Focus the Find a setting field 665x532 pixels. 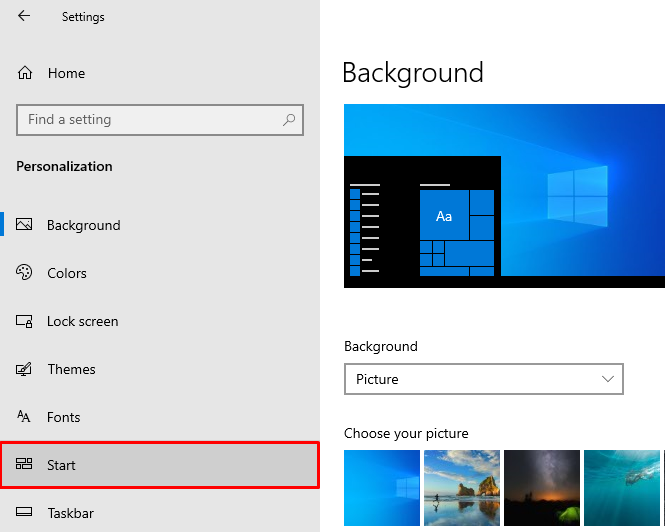point(160,120)
